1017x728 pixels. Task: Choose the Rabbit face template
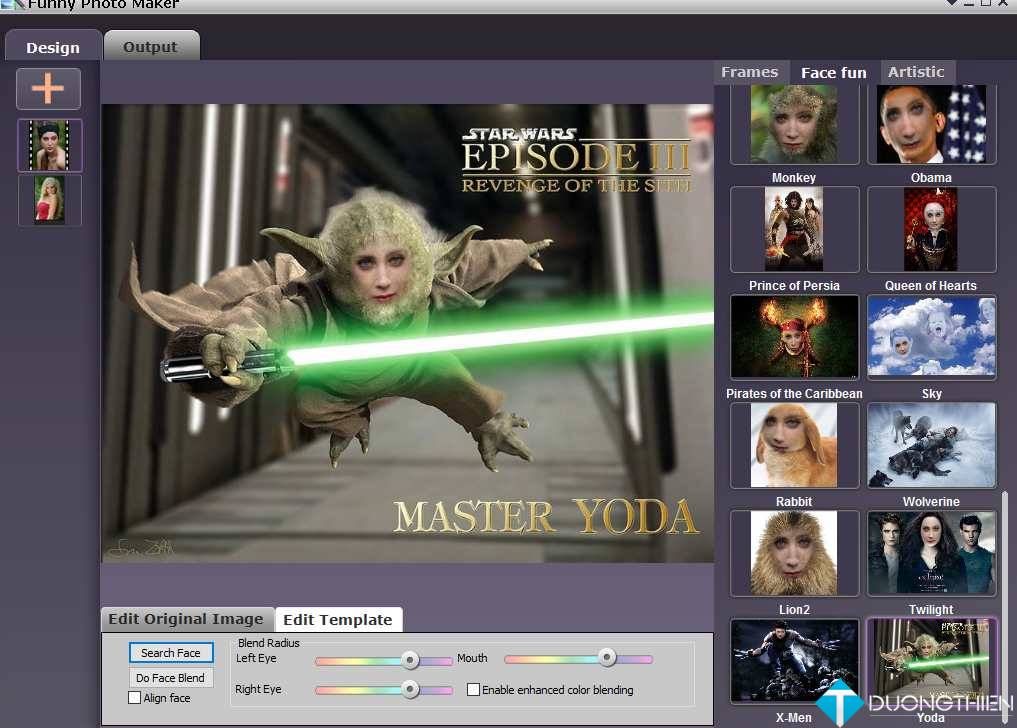[794, 445]
